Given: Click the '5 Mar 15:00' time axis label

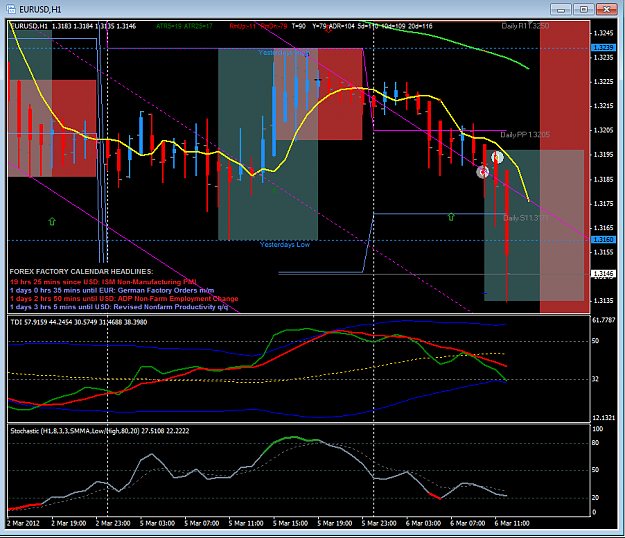Looking at the screenshot, I should pos(291,523).
